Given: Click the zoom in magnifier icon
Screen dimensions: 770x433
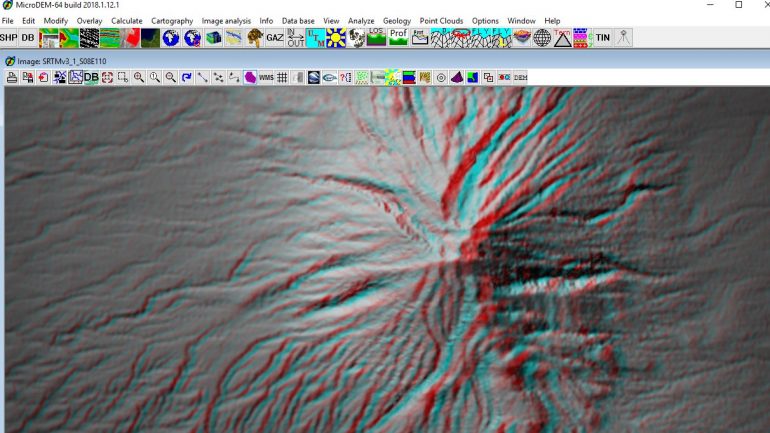Looking at the screenshot, I should click(x=139, y=77).
